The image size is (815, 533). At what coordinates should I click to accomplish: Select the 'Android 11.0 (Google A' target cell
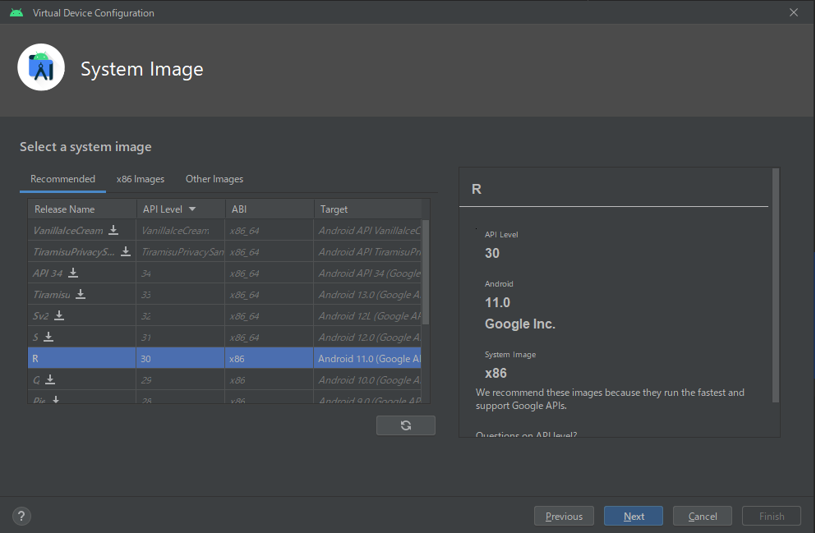coord(368,358)
